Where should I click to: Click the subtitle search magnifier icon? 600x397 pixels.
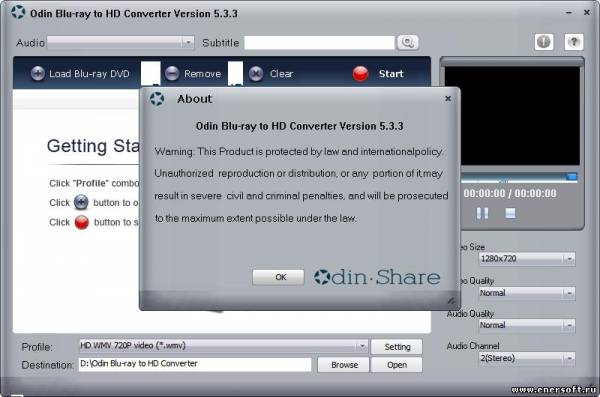(408, 42)
